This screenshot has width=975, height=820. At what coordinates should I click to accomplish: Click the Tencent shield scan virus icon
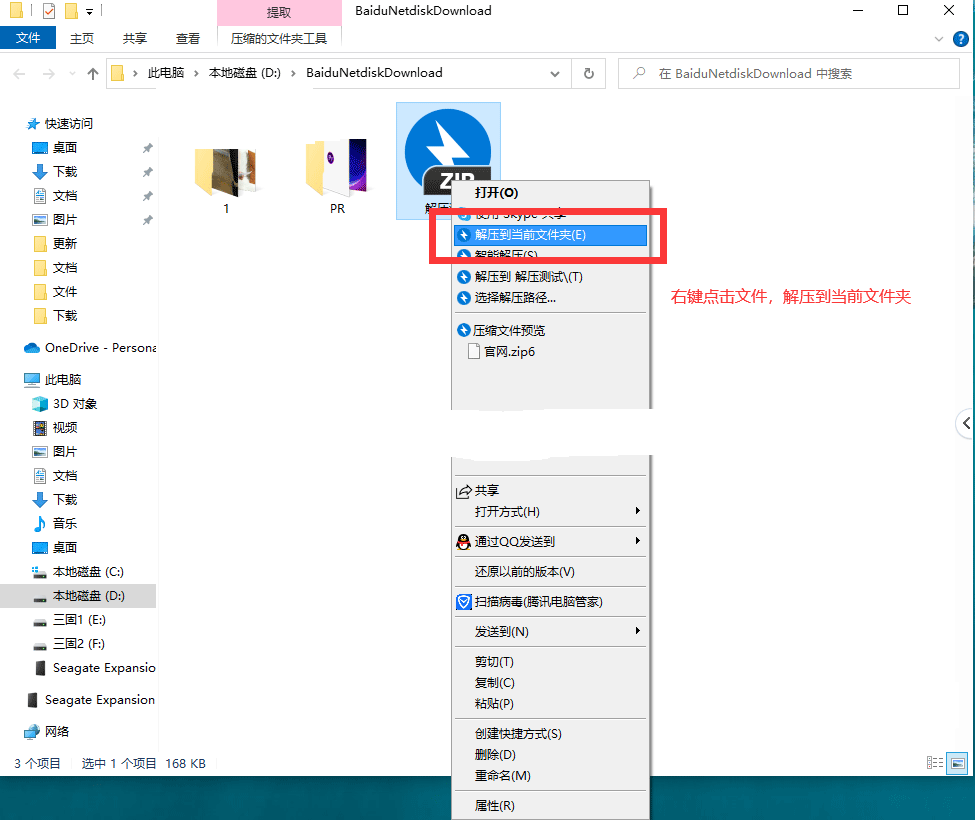464,602
